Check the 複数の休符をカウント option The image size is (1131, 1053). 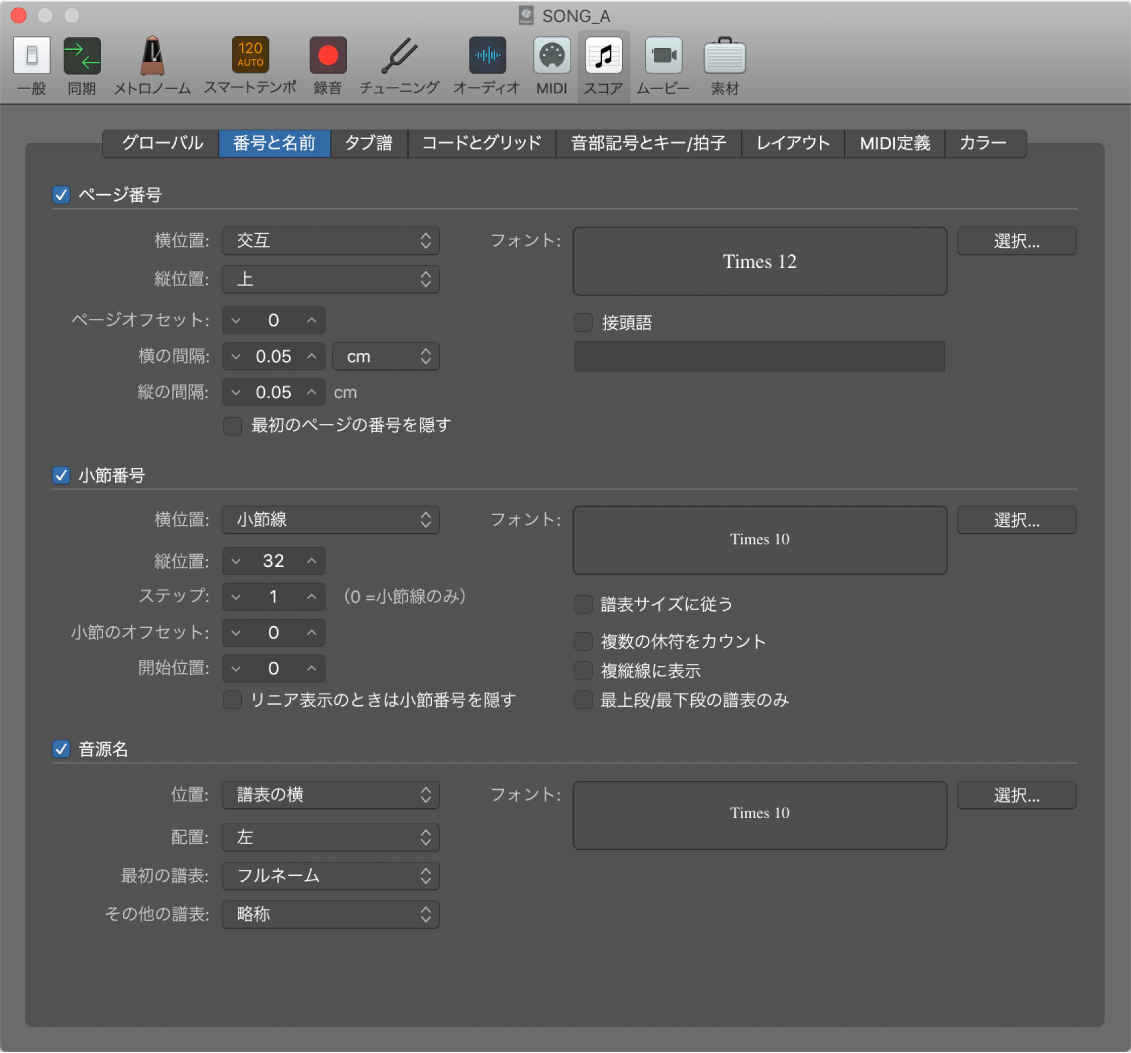click(583, 641)
